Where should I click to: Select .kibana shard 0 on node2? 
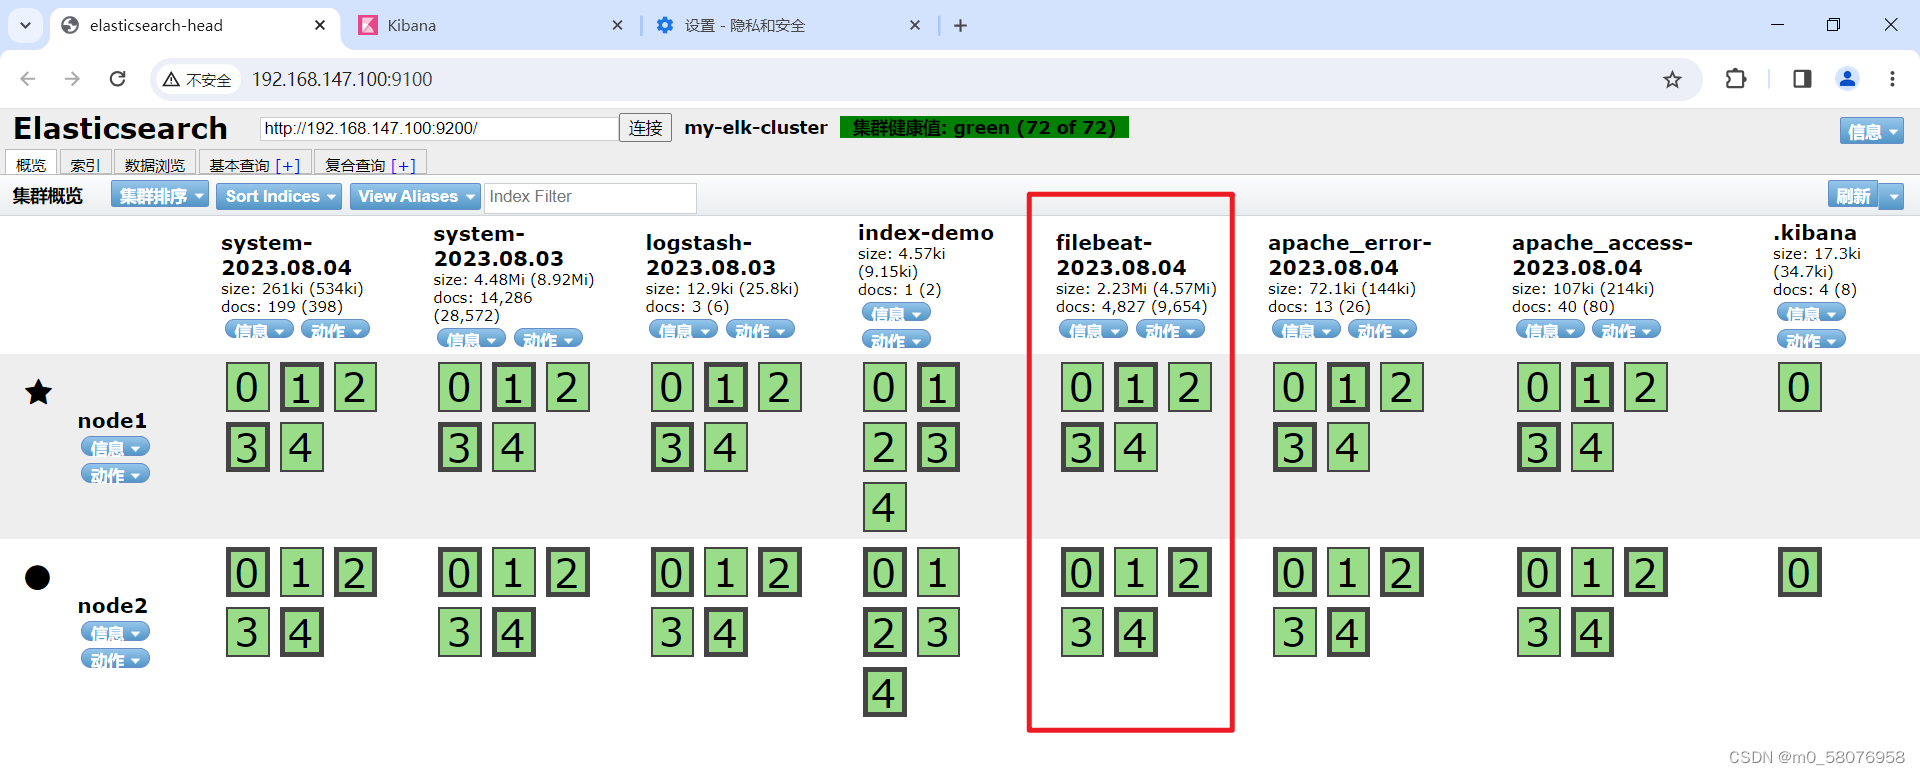[x=1799, y=572]
